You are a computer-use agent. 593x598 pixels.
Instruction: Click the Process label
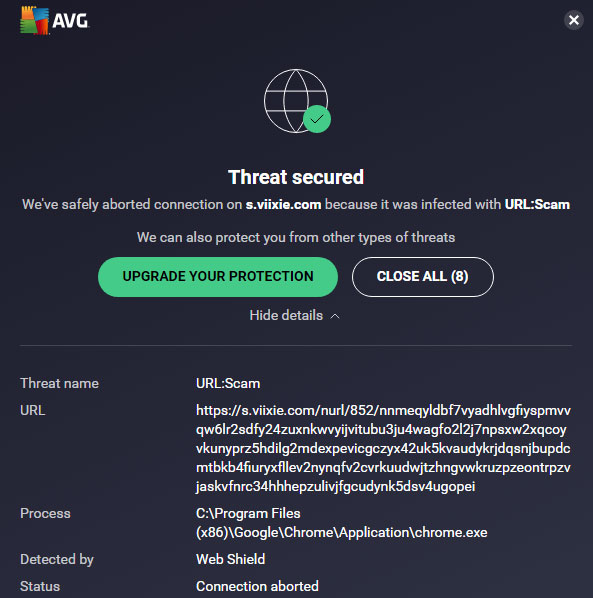(x=45, y=514)
